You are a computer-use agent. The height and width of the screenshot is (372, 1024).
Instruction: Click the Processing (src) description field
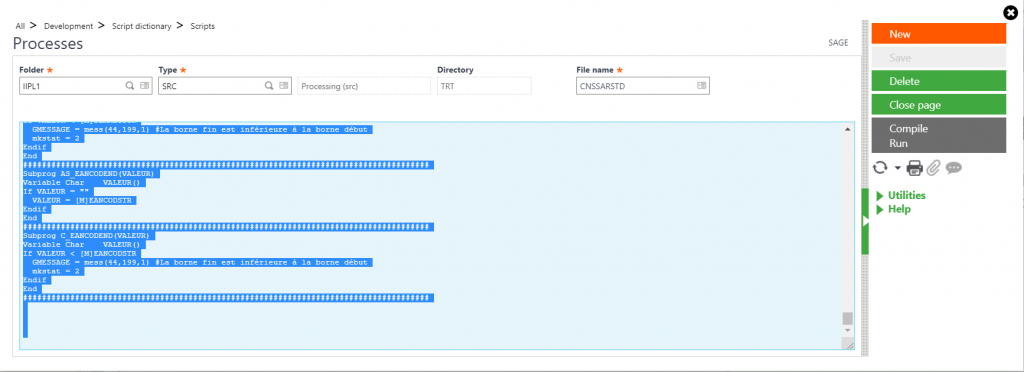coord(364,86)
